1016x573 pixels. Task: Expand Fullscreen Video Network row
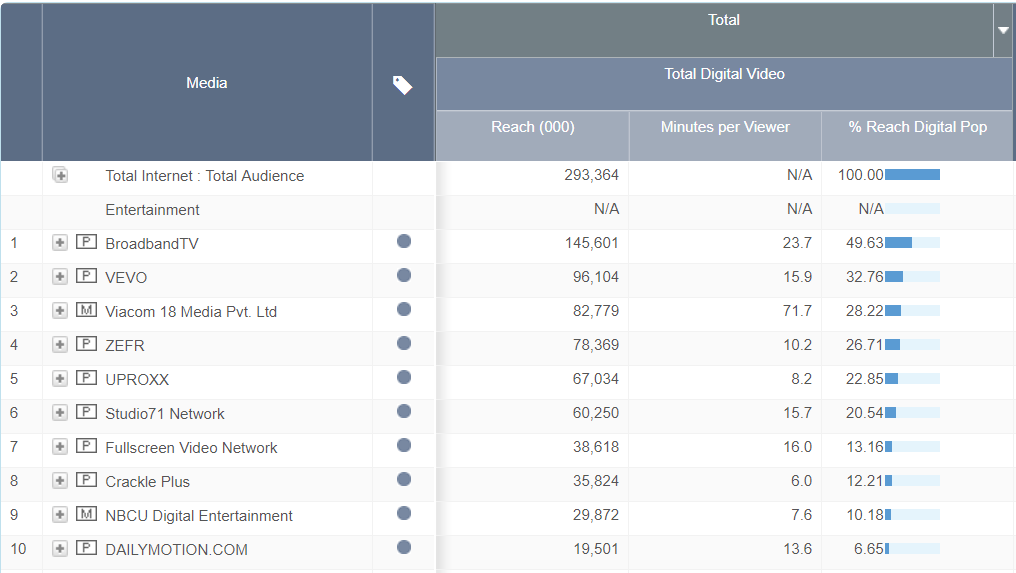click(60, 447)
